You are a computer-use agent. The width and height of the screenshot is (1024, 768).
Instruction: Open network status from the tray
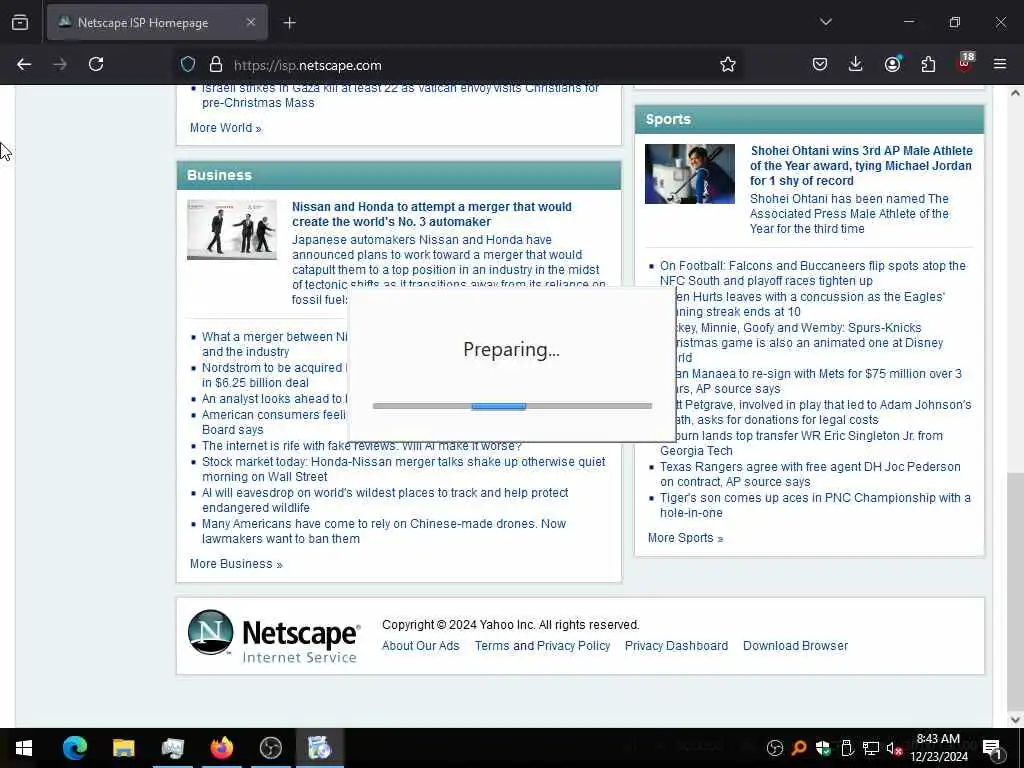[x=871, y=748]
